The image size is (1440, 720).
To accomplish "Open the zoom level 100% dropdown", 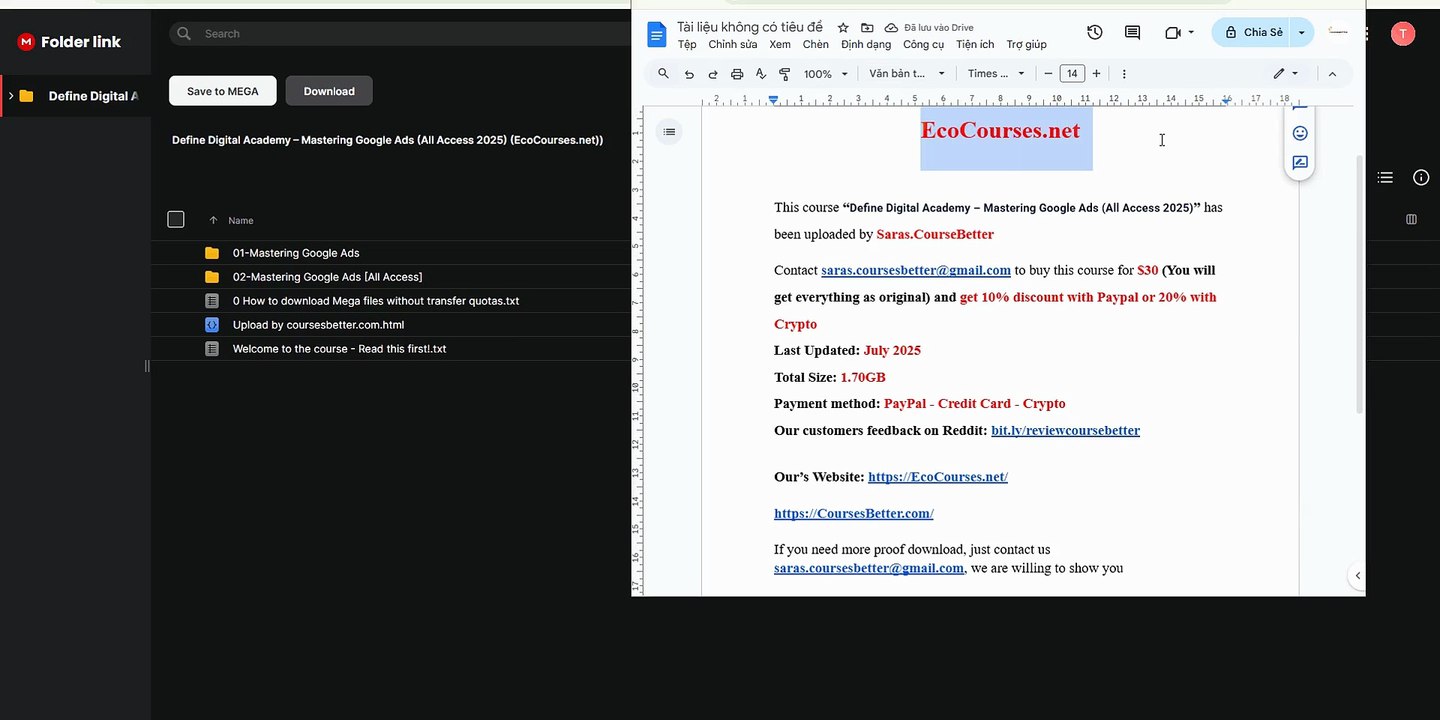I will (x=826, y=74).
